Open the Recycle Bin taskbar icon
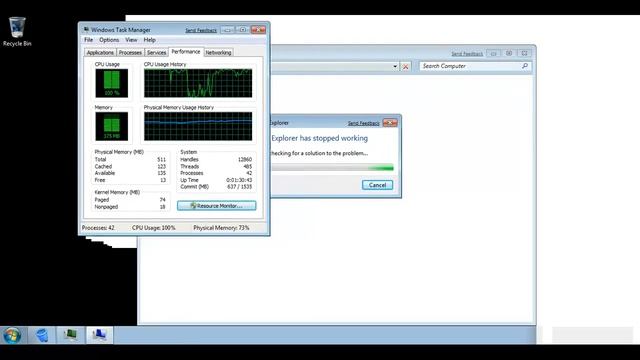Viewport: 640px width, 360px height. click(42, 335)
